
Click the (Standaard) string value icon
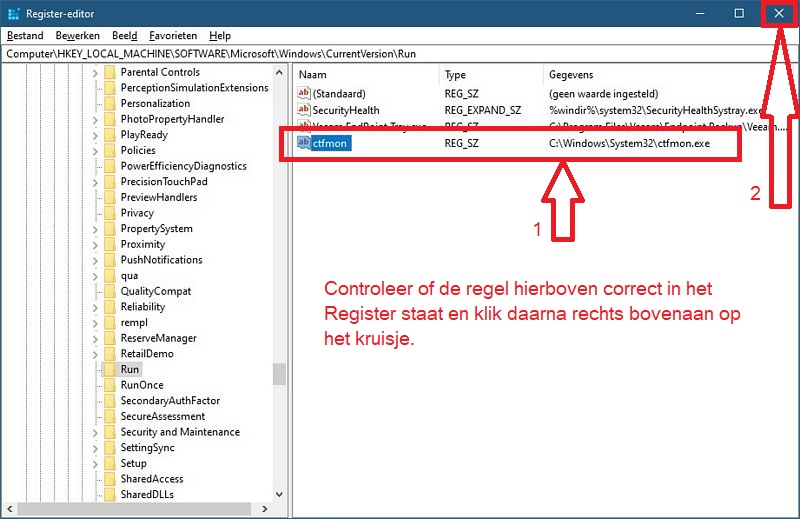point(304,93)
